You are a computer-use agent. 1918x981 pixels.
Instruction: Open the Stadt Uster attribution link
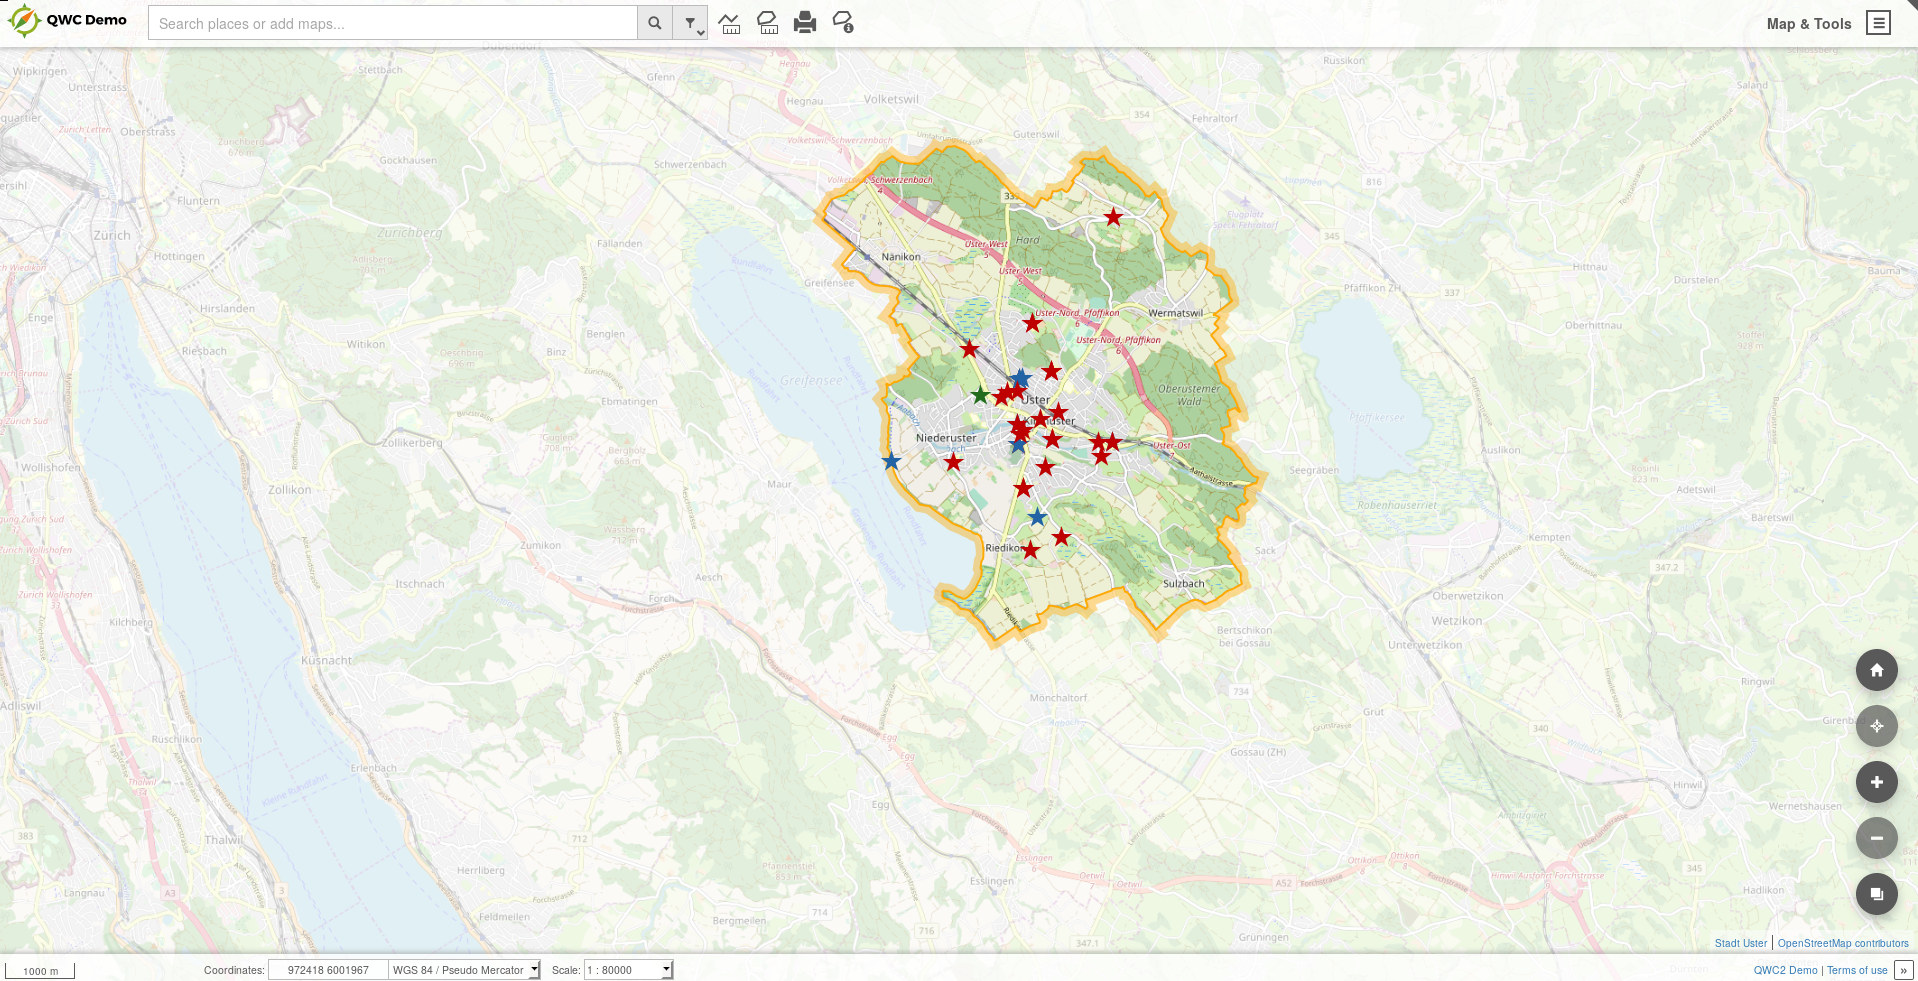1740,943
